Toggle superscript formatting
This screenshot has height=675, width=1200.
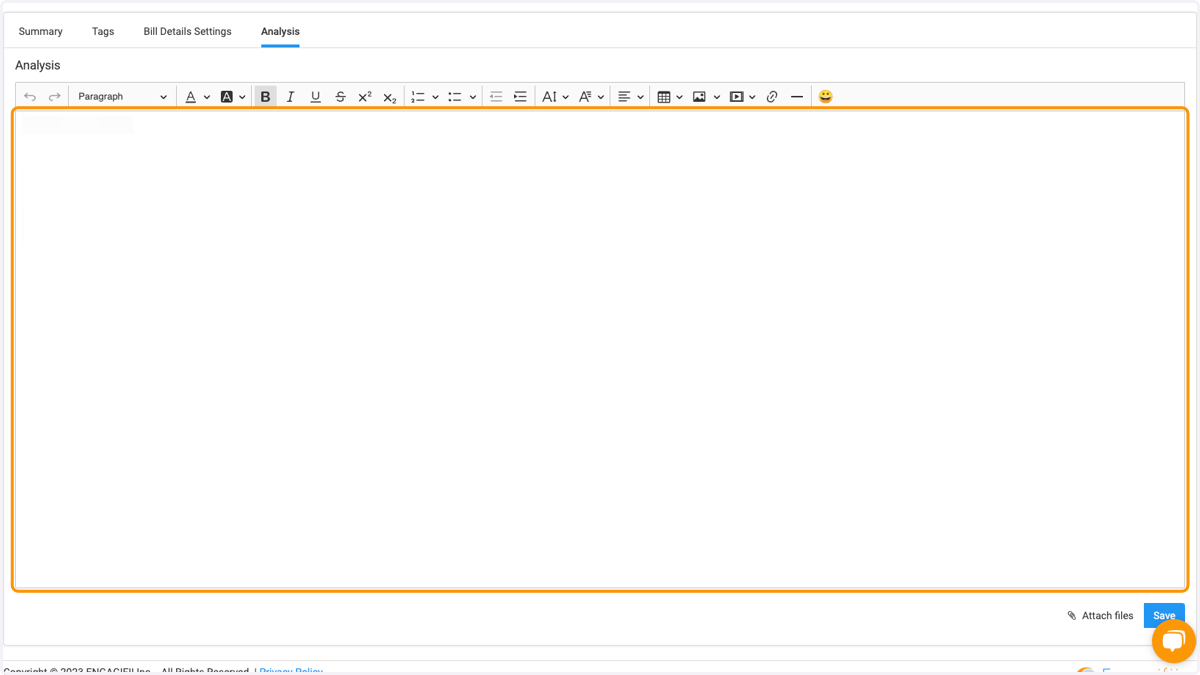click(365, 97)
